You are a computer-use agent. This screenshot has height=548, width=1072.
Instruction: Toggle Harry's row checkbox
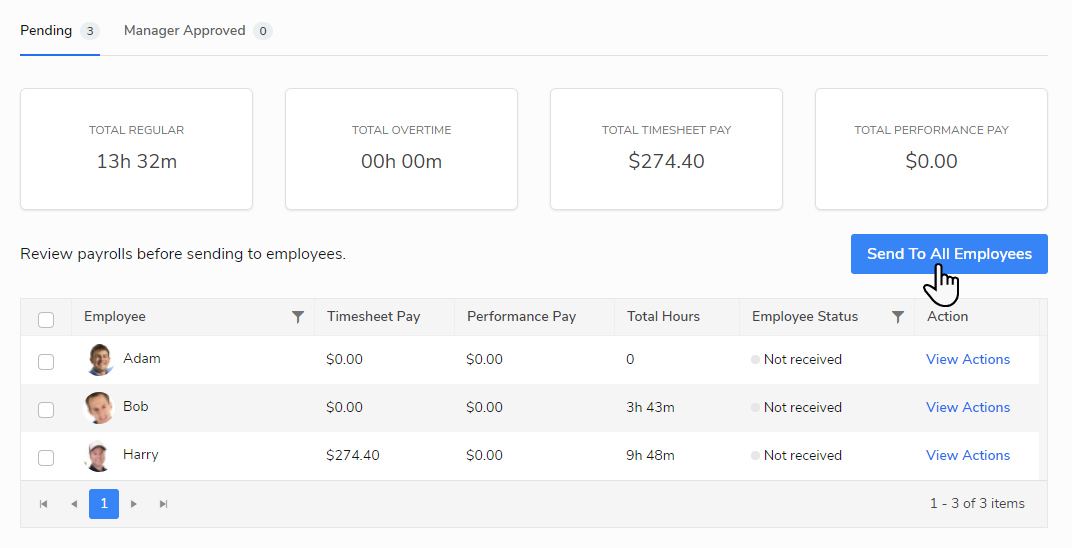pos(46,457)
